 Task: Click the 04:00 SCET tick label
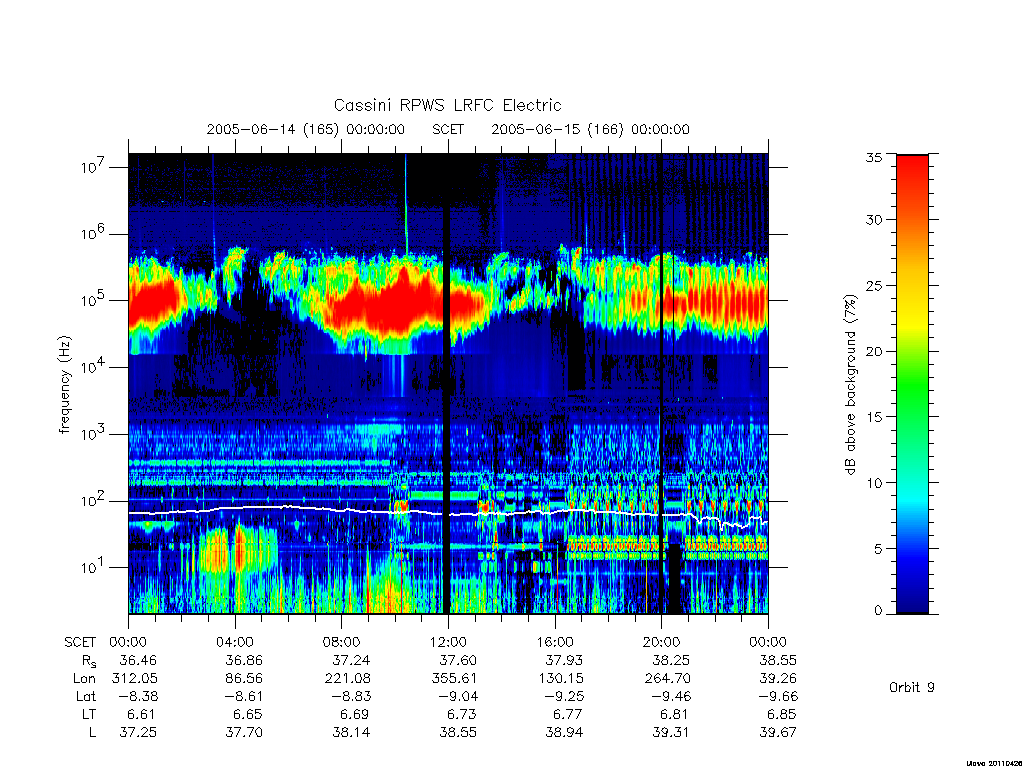(x=234, y=642)
